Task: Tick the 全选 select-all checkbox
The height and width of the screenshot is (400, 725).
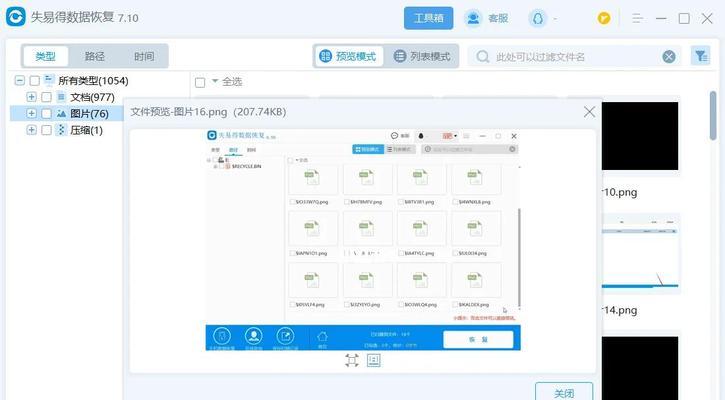Action: click(x=200, y=83)
